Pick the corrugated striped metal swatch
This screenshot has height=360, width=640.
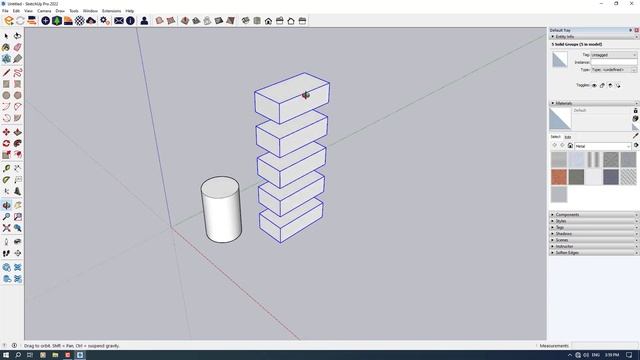pyautogui.click(x=593, y=160)
